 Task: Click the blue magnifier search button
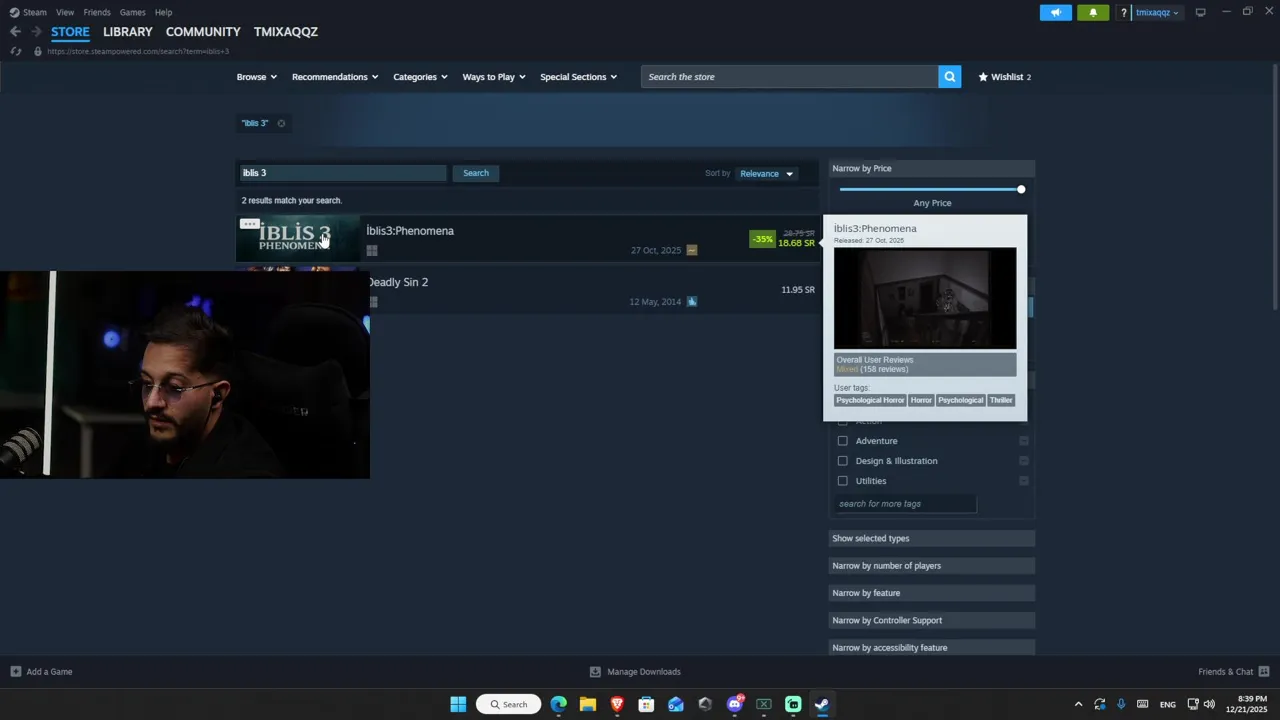(949, 77)
